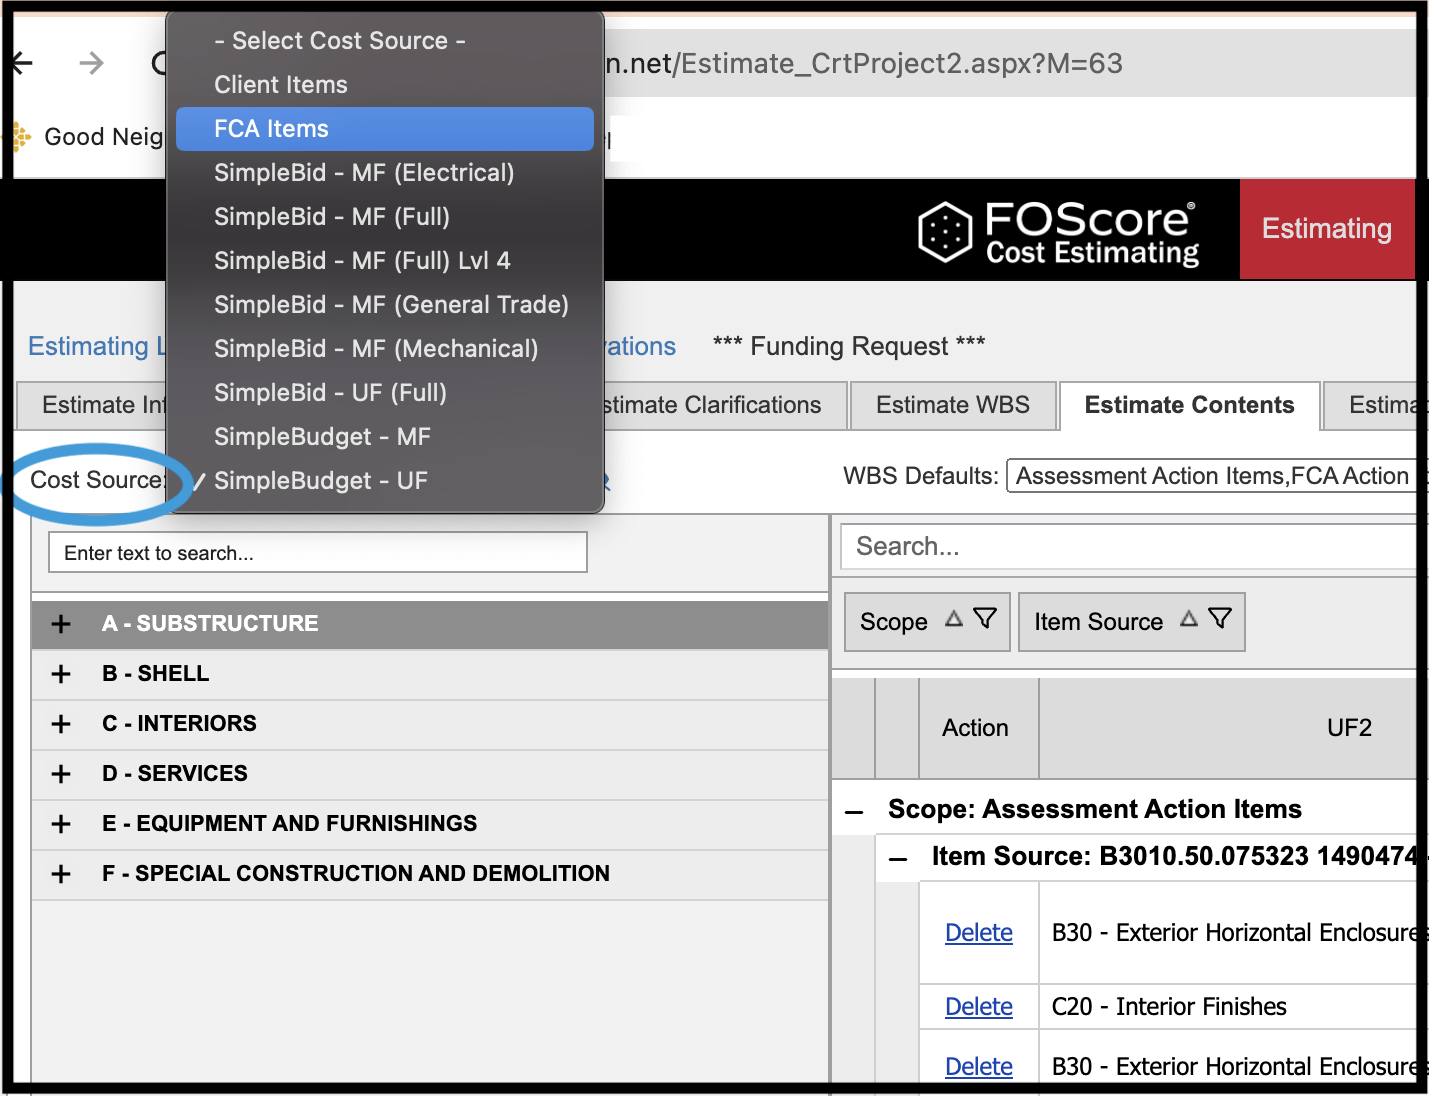Expand B - SHELL plus icon

click(61, 674)
